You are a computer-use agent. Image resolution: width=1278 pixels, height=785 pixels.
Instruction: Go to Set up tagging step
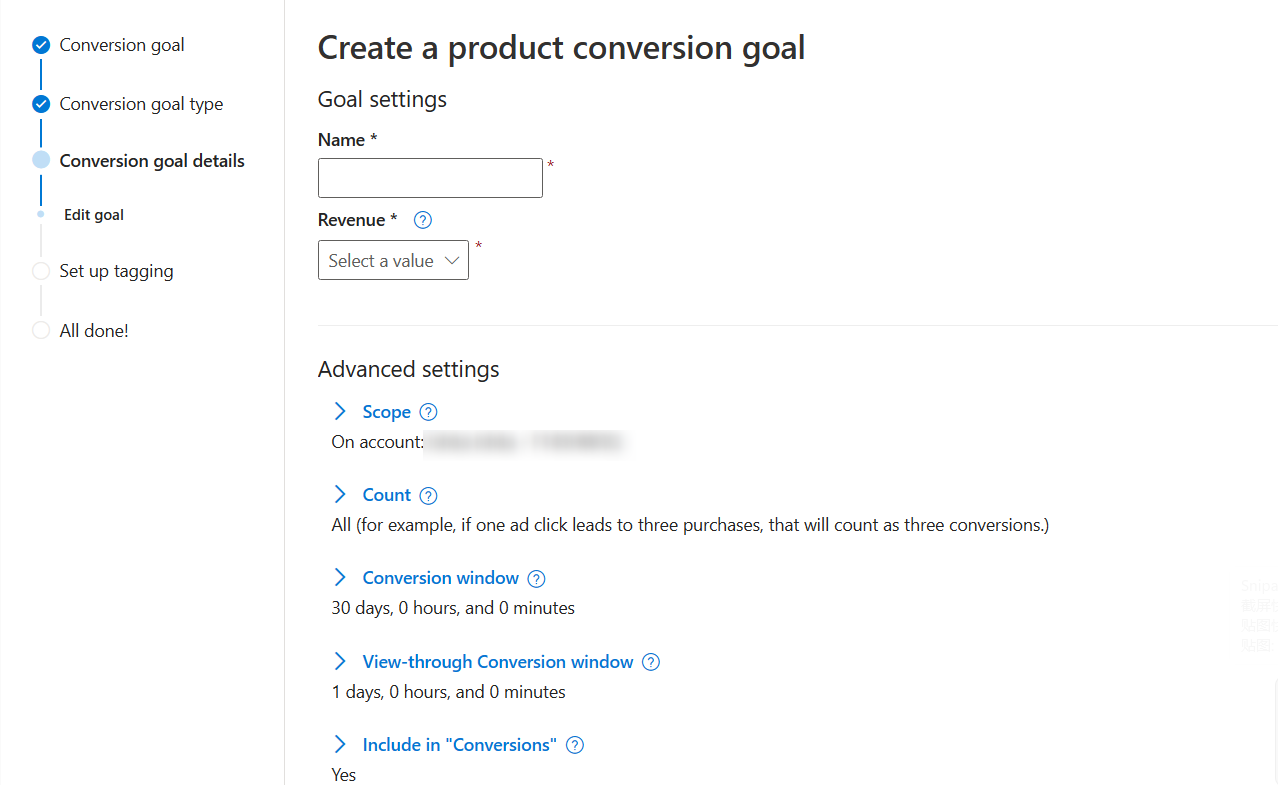(x=116, y=271)
